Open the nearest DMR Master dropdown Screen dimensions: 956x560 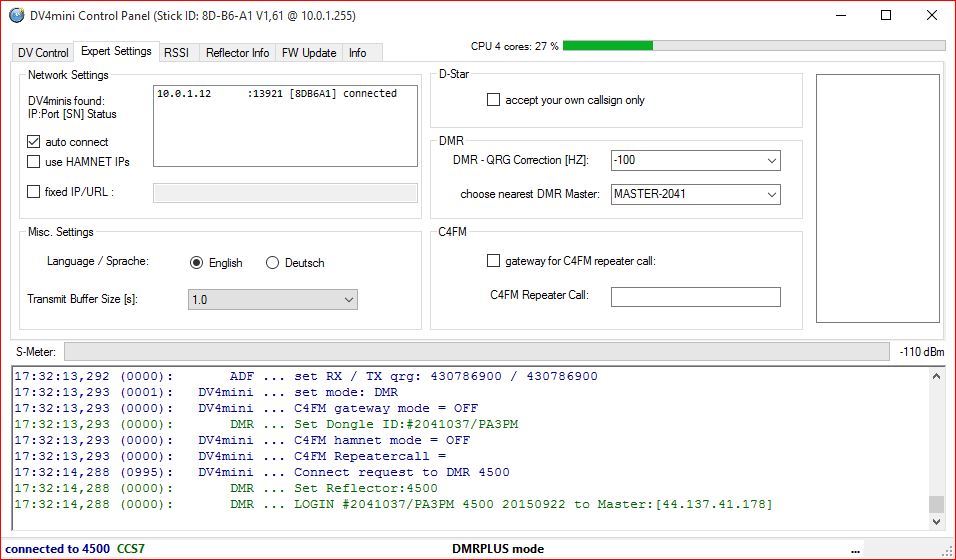click(x=696, y=195)
